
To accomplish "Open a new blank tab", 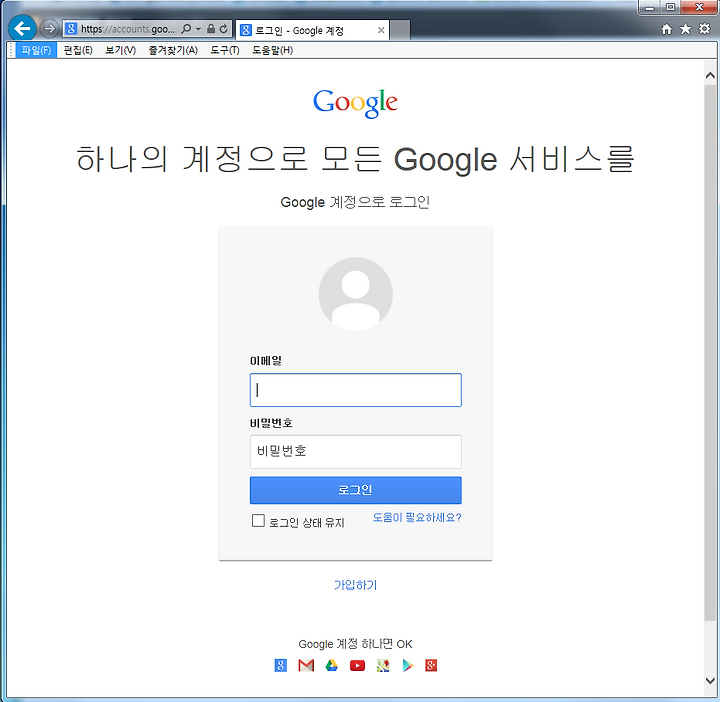I will click(x=400, y=30).
